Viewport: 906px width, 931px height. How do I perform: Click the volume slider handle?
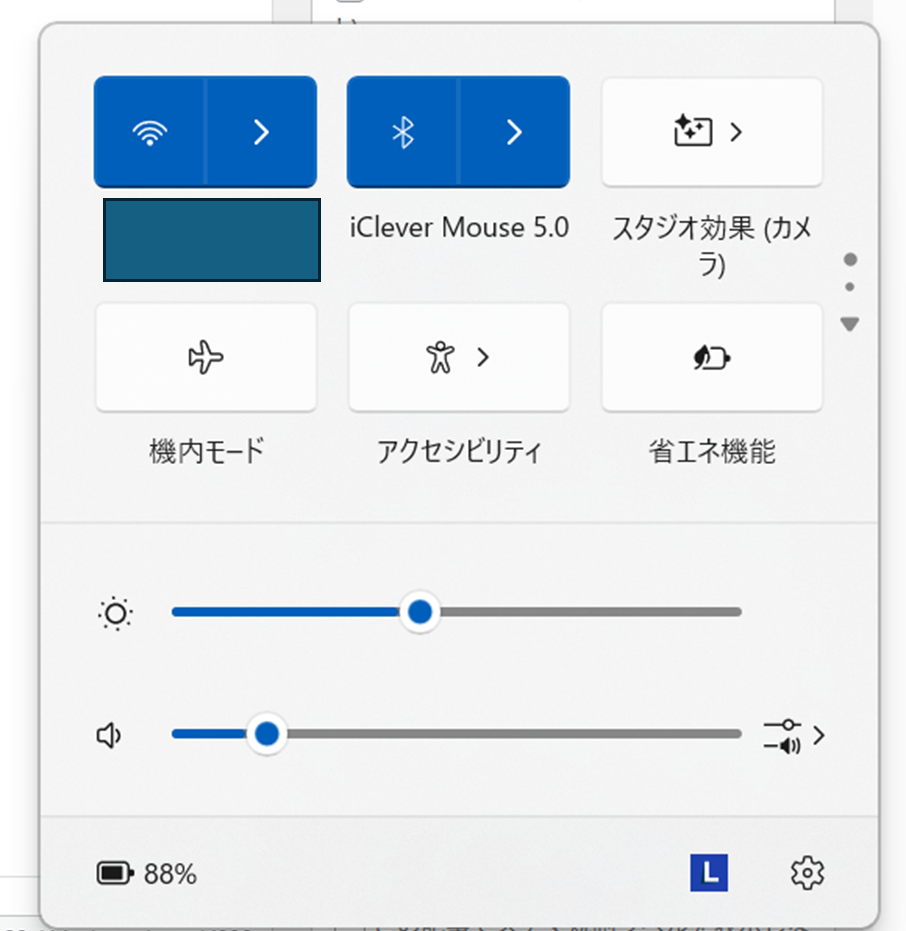[266, 735]
